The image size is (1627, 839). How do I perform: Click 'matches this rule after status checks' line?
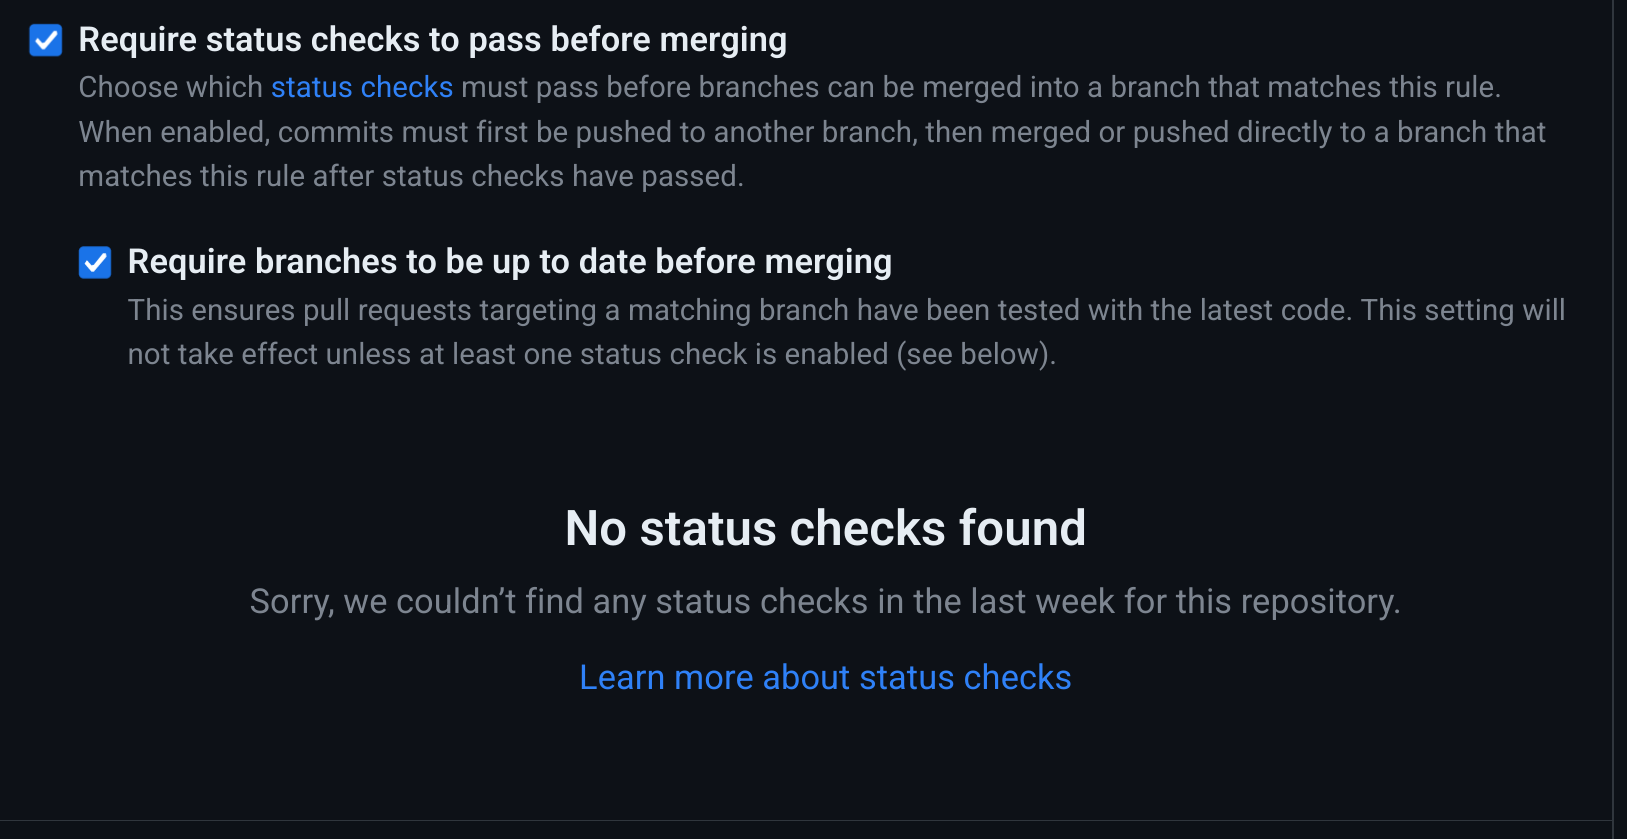pyautogui.click(x=410, y=177)
